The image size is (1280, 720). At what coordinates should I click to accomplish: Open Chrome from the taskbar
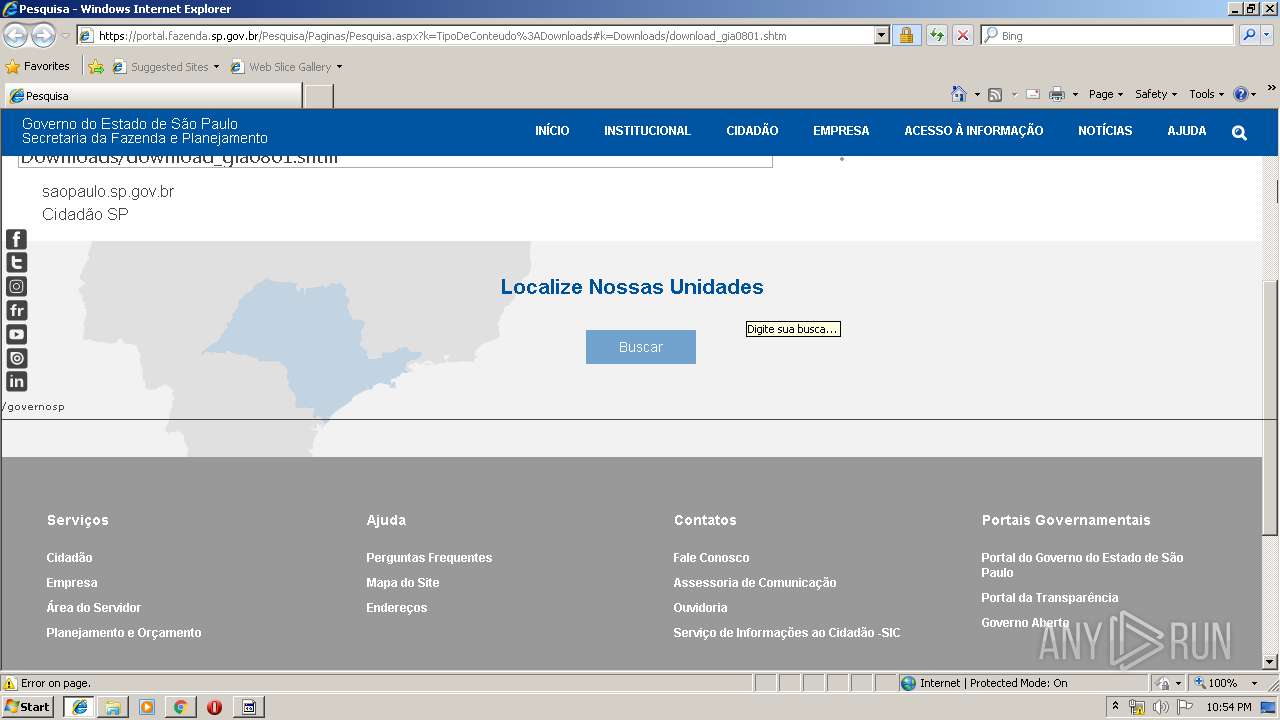pyautogui.click(x=180, y=707)
